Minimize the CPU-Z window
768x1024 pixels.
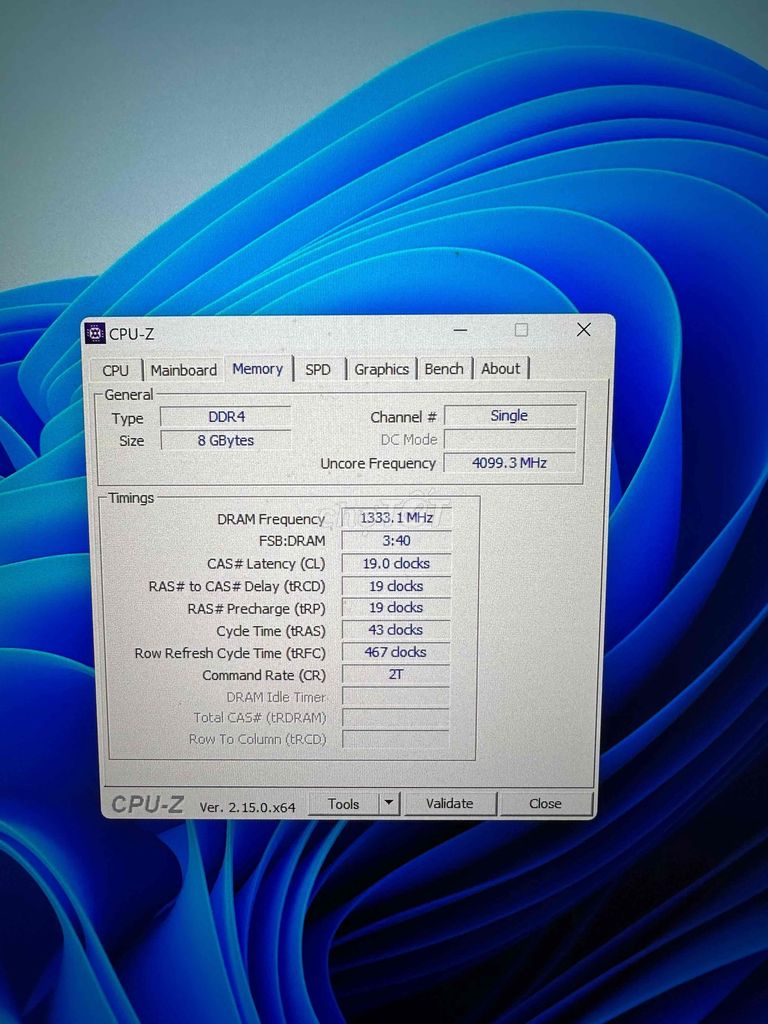(460, 330)
